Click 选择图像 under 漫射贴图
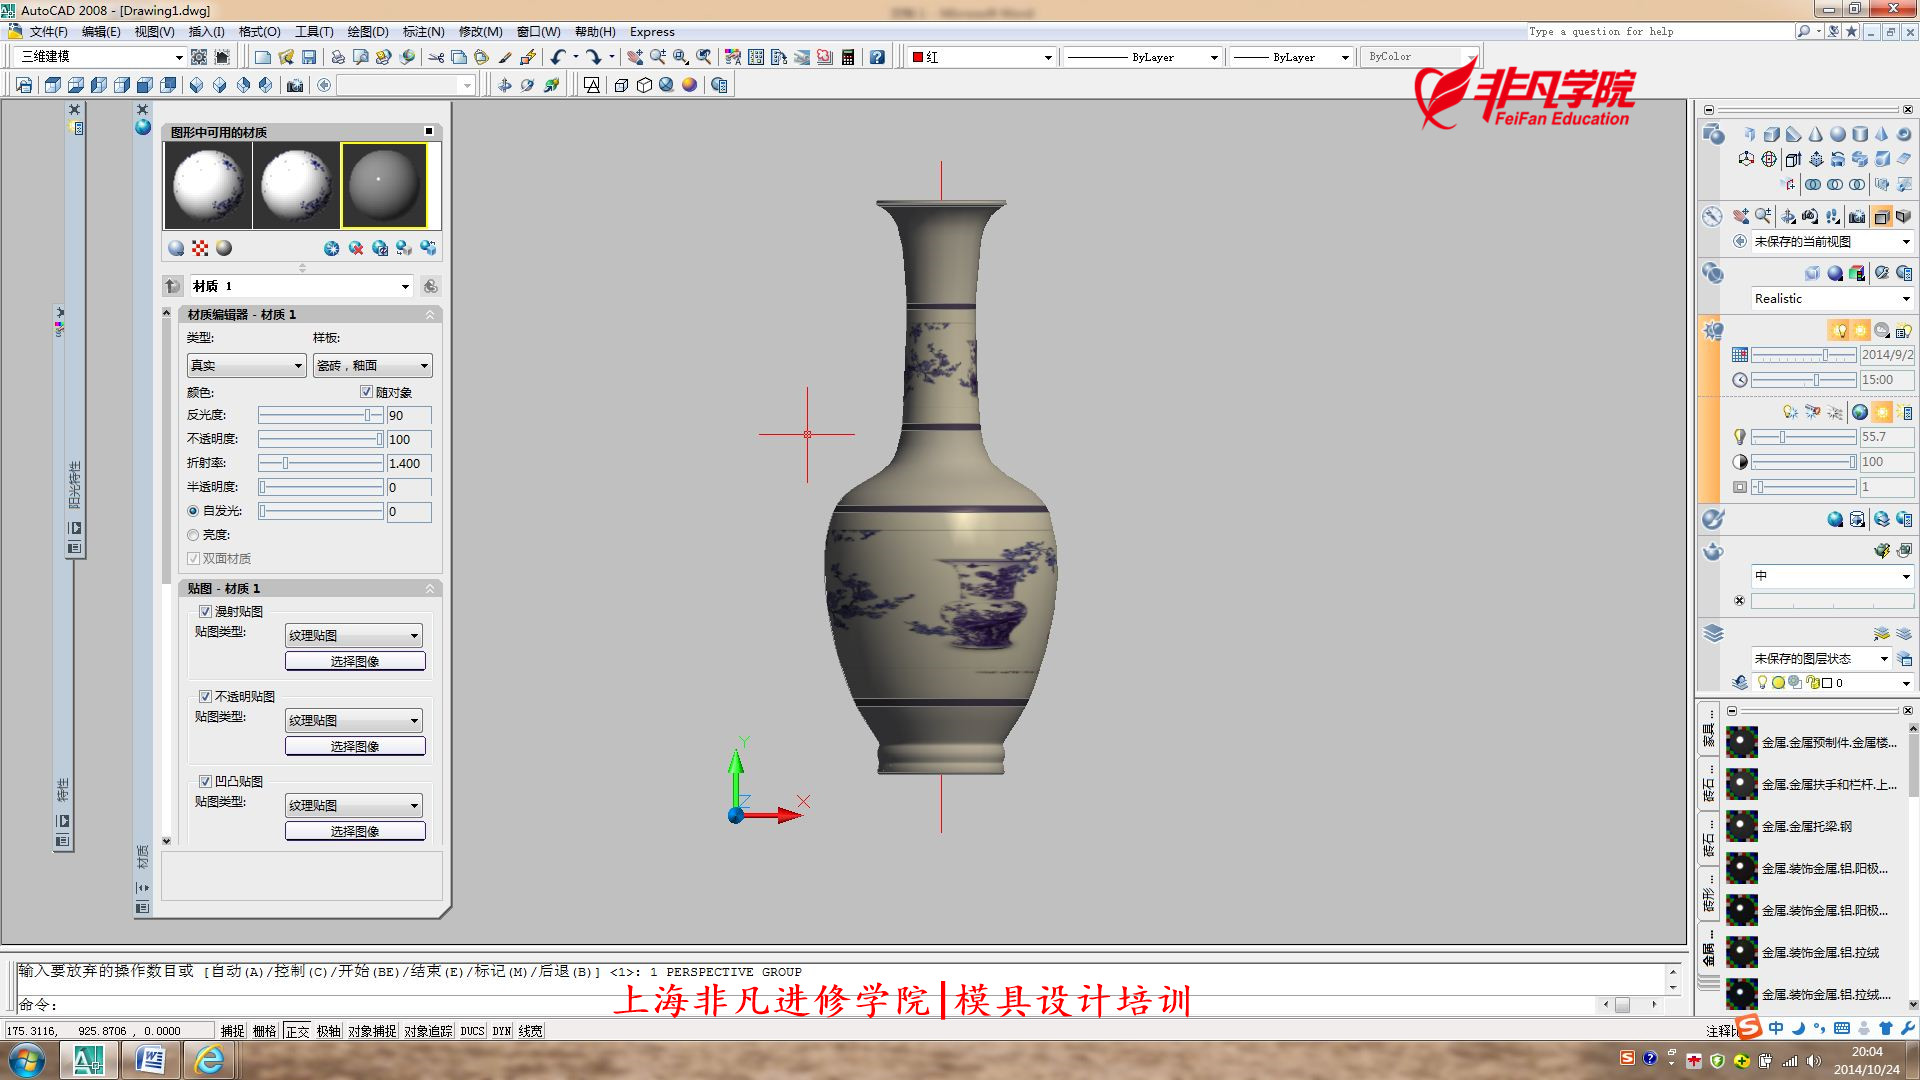The image size is (1920, 1080). [x=355, y=661]
